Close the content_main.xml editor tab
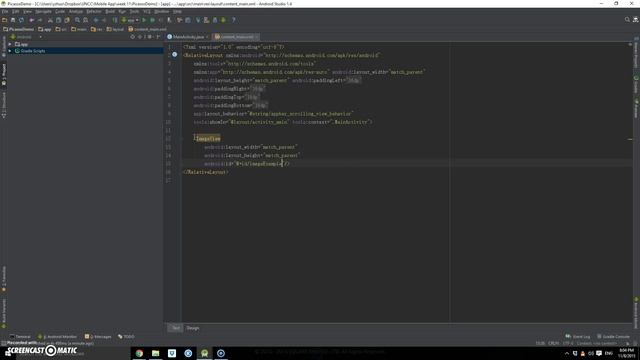 pos(256,37)
